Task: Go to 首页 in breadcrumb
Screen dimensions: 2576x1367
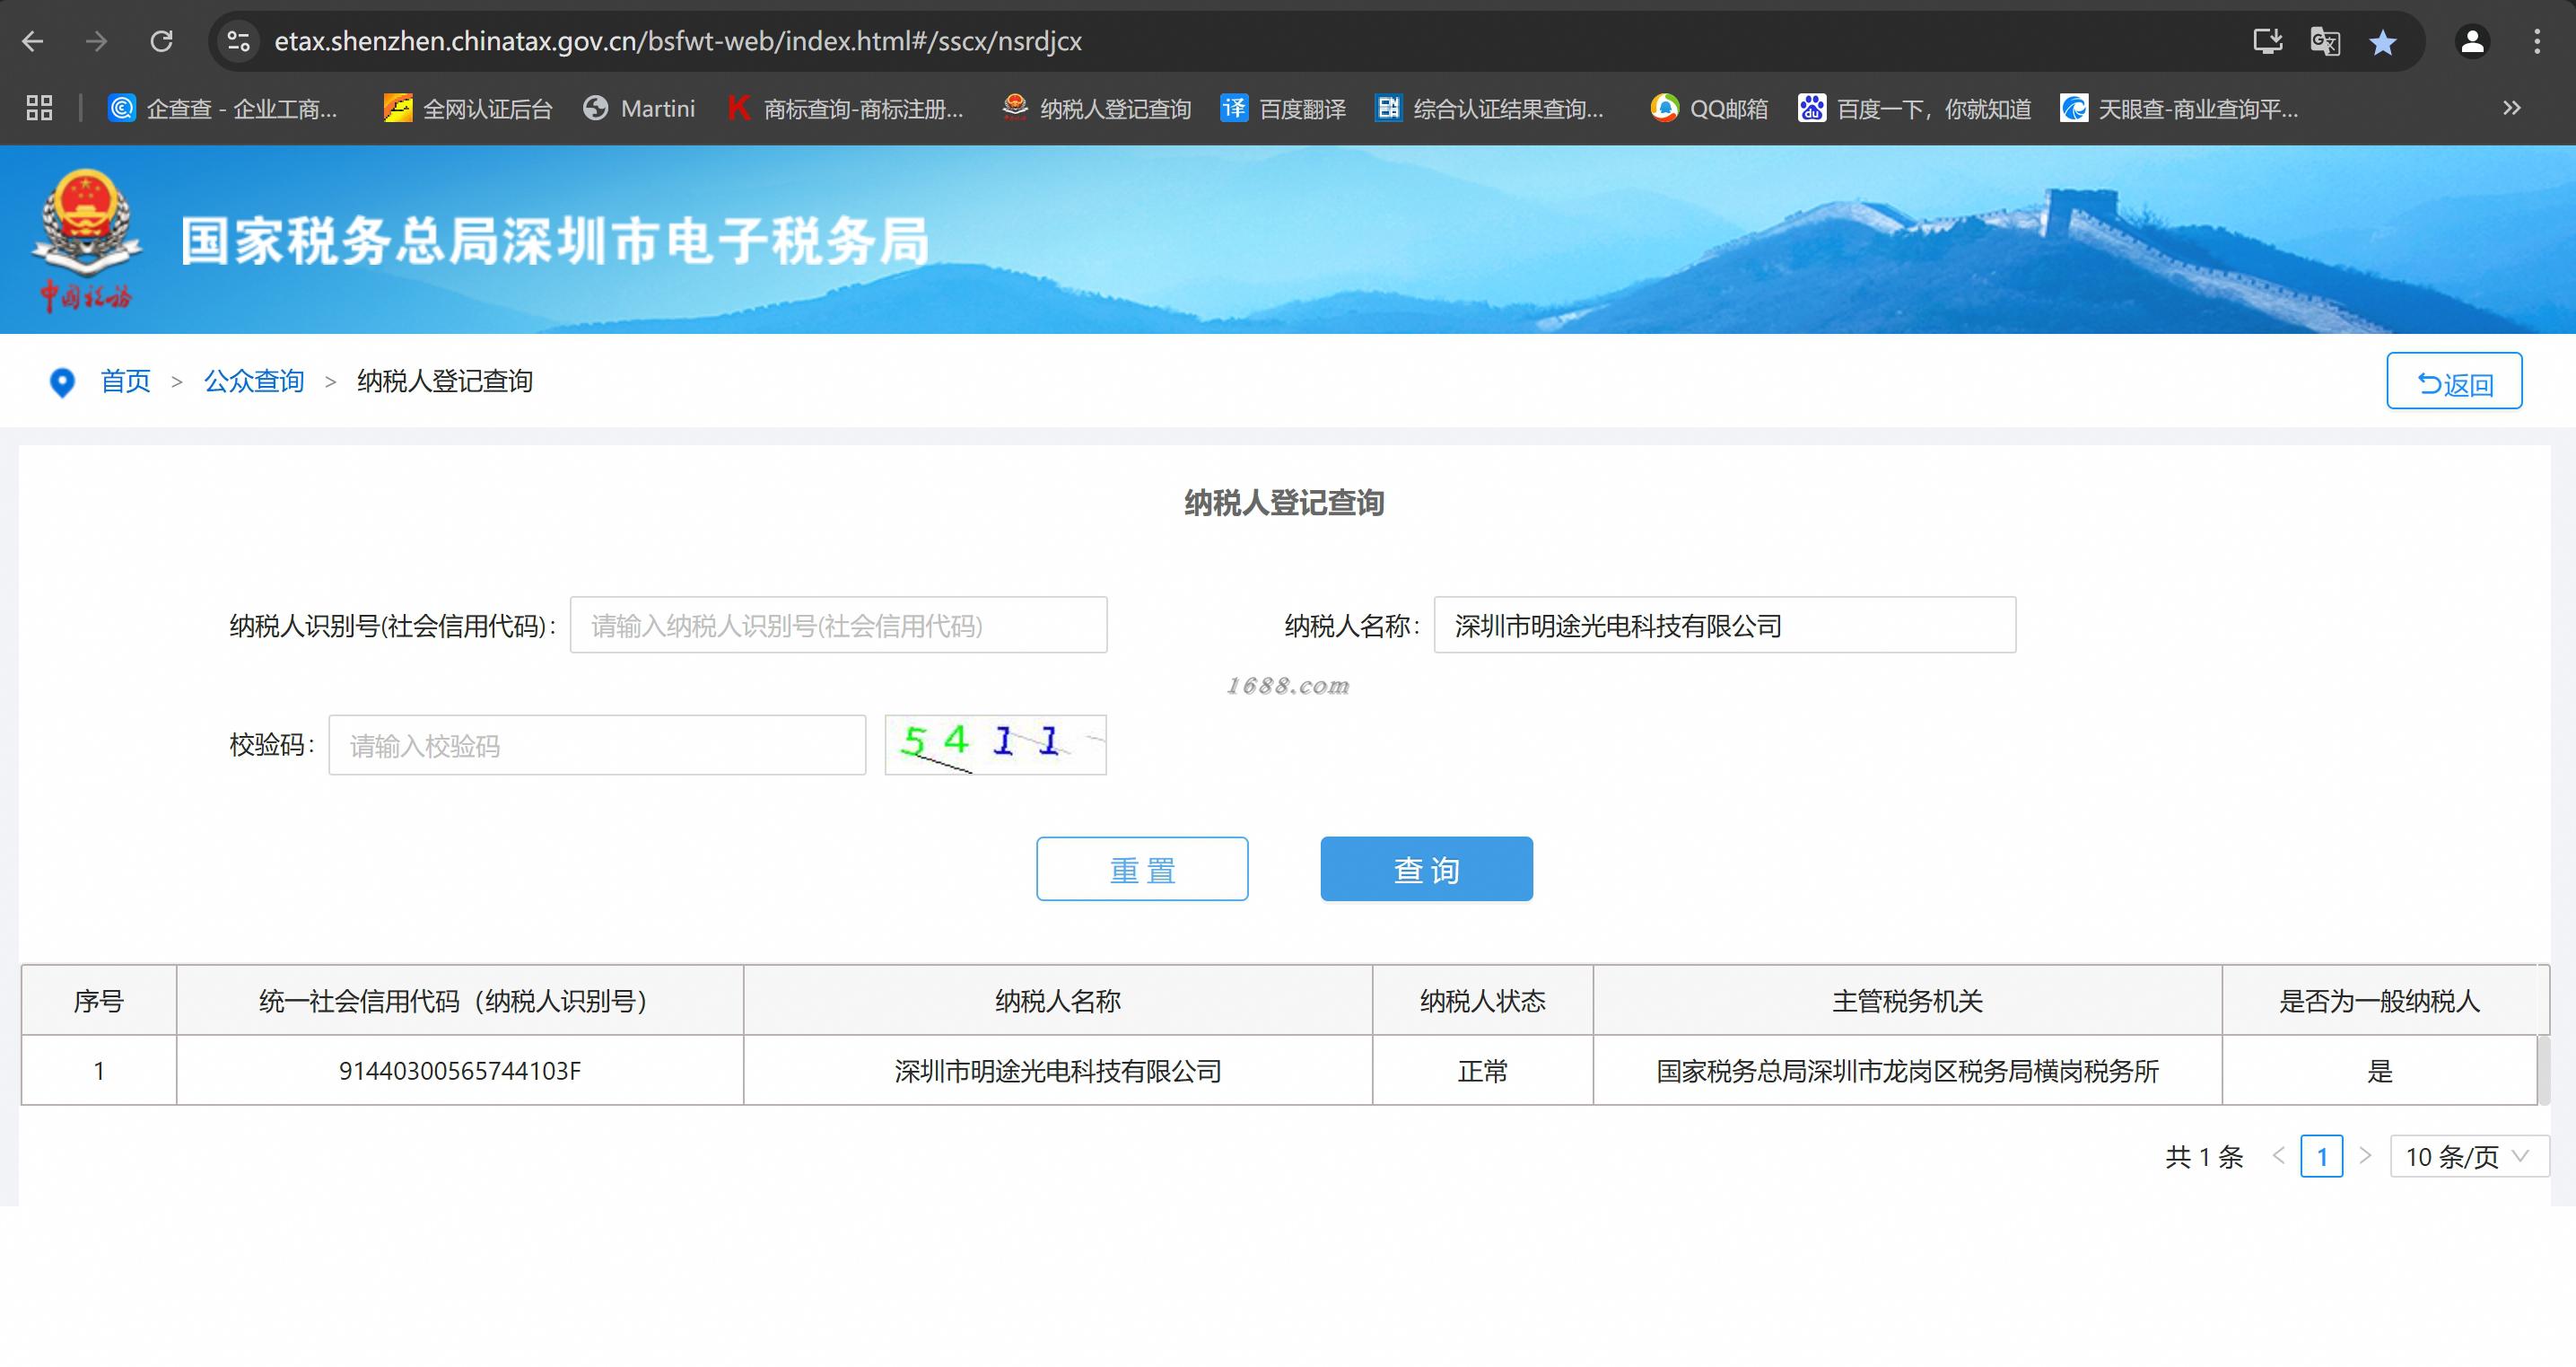Action: pos(125,381)
